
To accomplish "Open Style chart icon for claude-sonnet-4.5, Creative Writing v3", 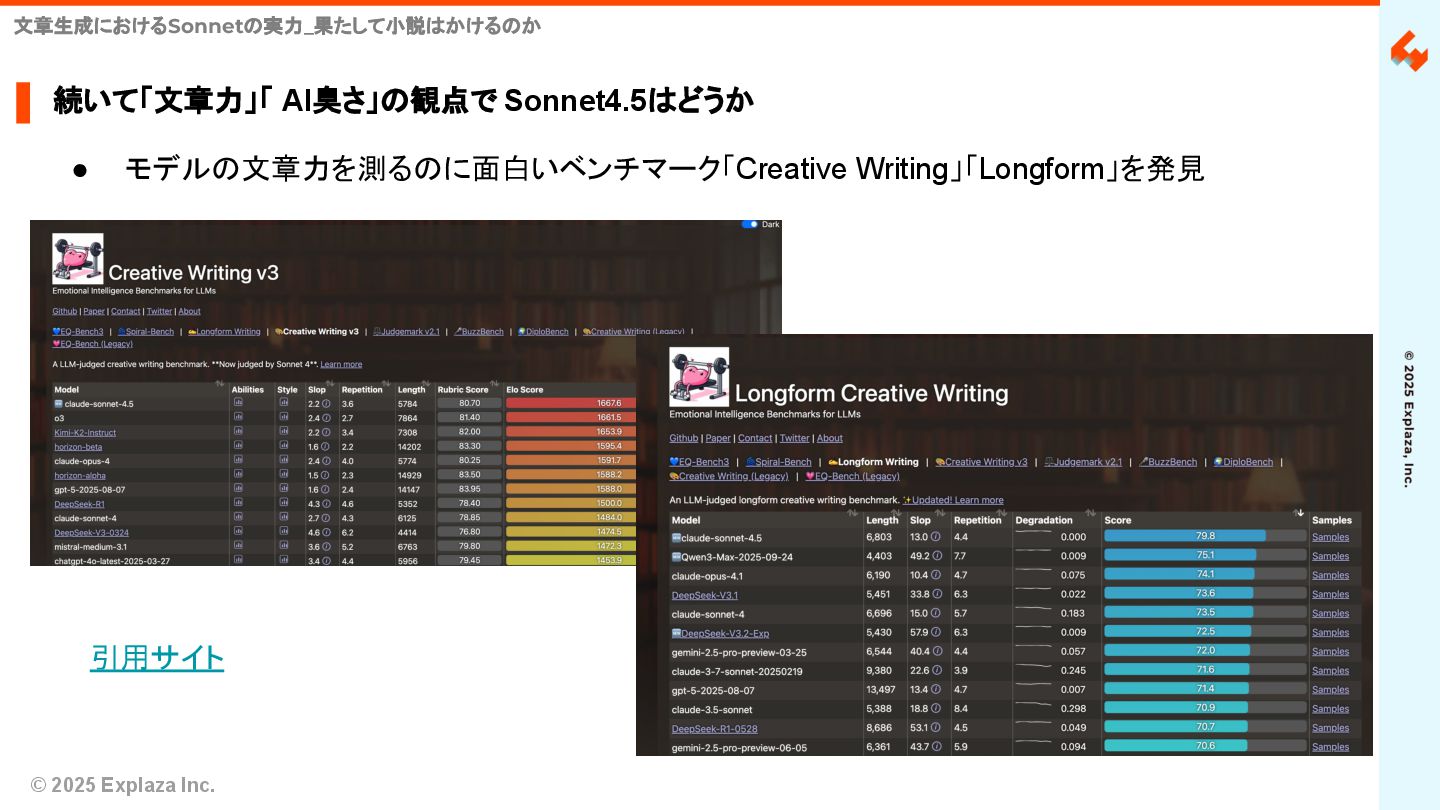I will pos(284,403).
